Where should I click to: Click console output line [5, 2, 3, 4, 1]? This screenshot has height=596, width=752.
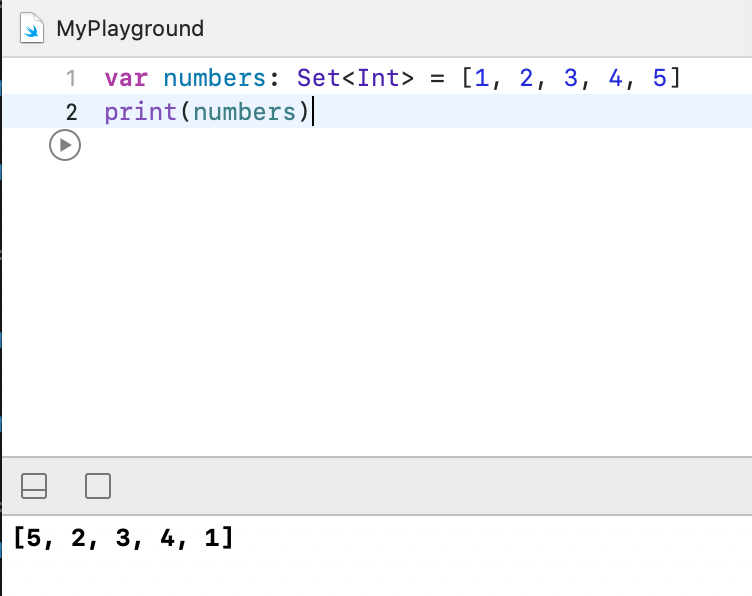[x=124, y=539]
